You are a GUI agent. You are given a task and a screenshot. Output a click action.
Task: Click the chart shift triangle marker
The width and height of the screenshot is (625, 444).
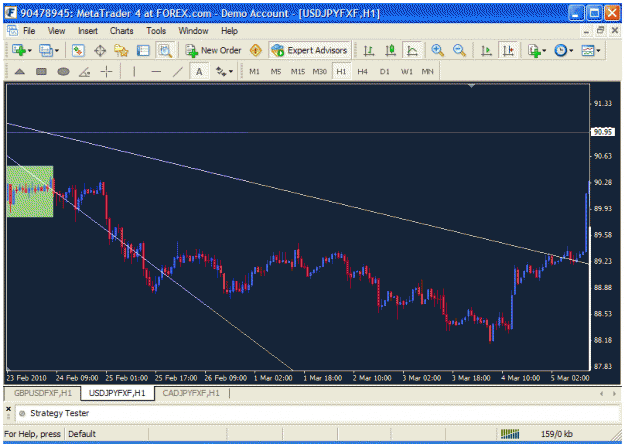(x=472, y=86)
